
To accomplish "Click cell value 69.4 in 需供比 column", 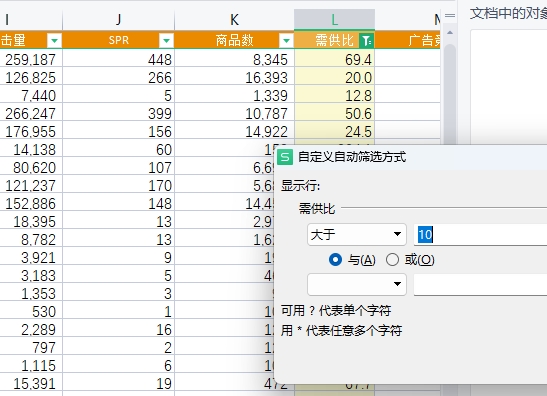I will (x=358, y=60).
